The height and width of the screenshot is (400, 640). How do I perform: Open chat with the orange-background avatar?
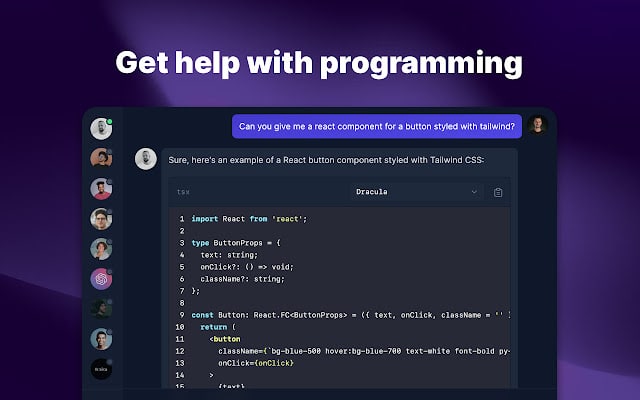click(101, 158)
